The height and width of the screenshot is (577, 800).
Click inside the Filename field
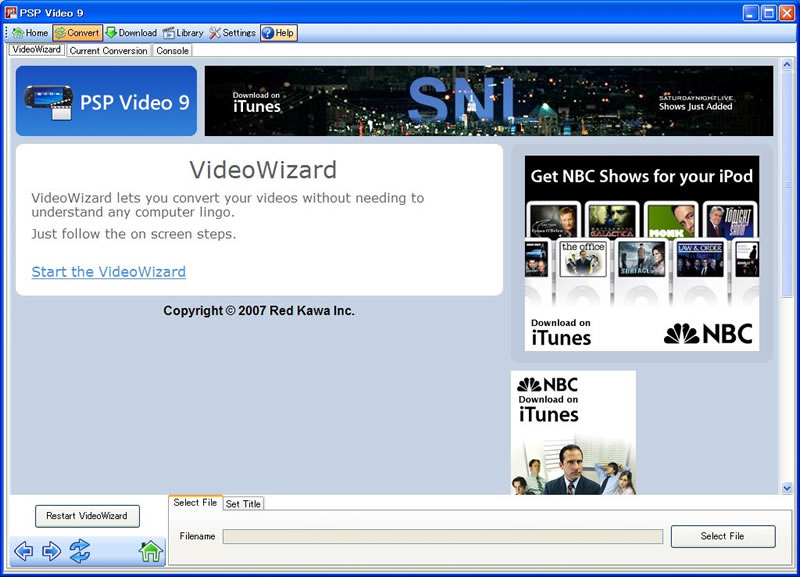point(443,536)
